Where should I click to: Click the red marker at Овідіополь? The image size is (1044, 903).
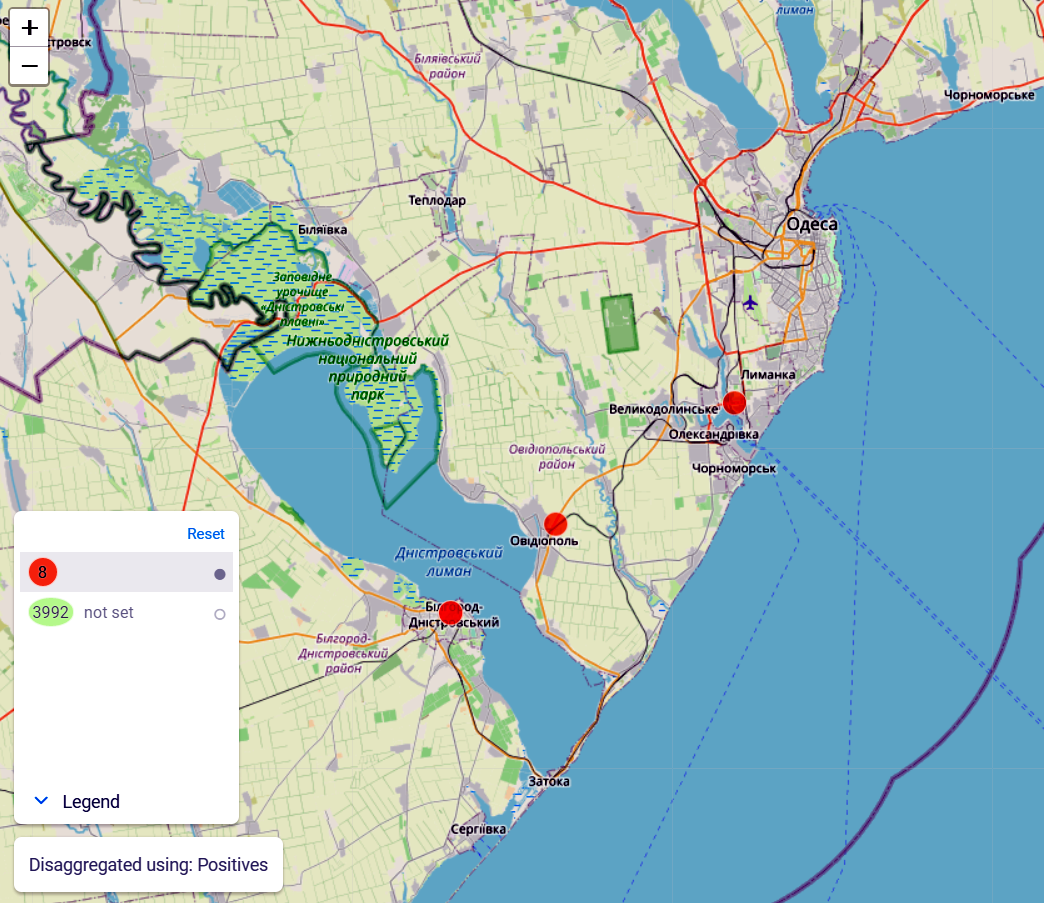click(555, 524)
